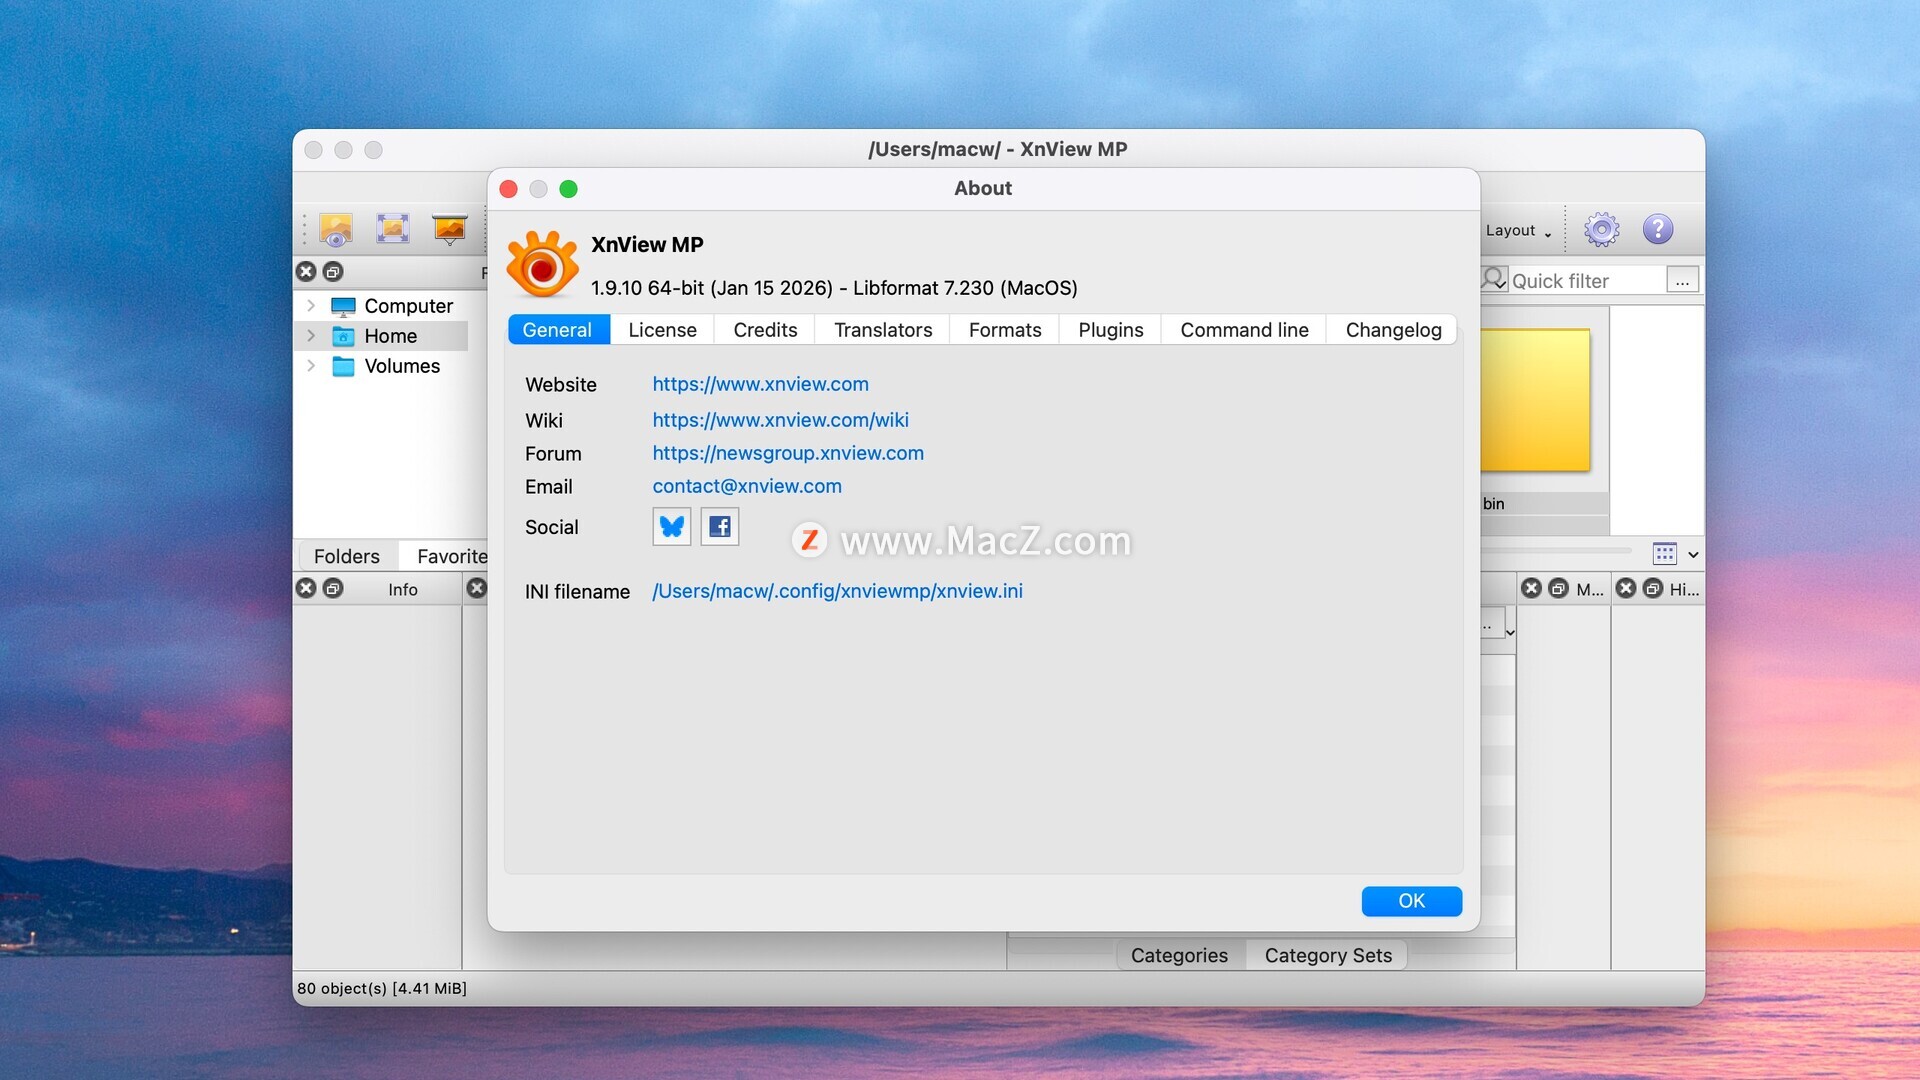Open Settings via the gear icon
Image resolution: width=1920 pixels, height=1080 pixels.
click(1601, 230)
